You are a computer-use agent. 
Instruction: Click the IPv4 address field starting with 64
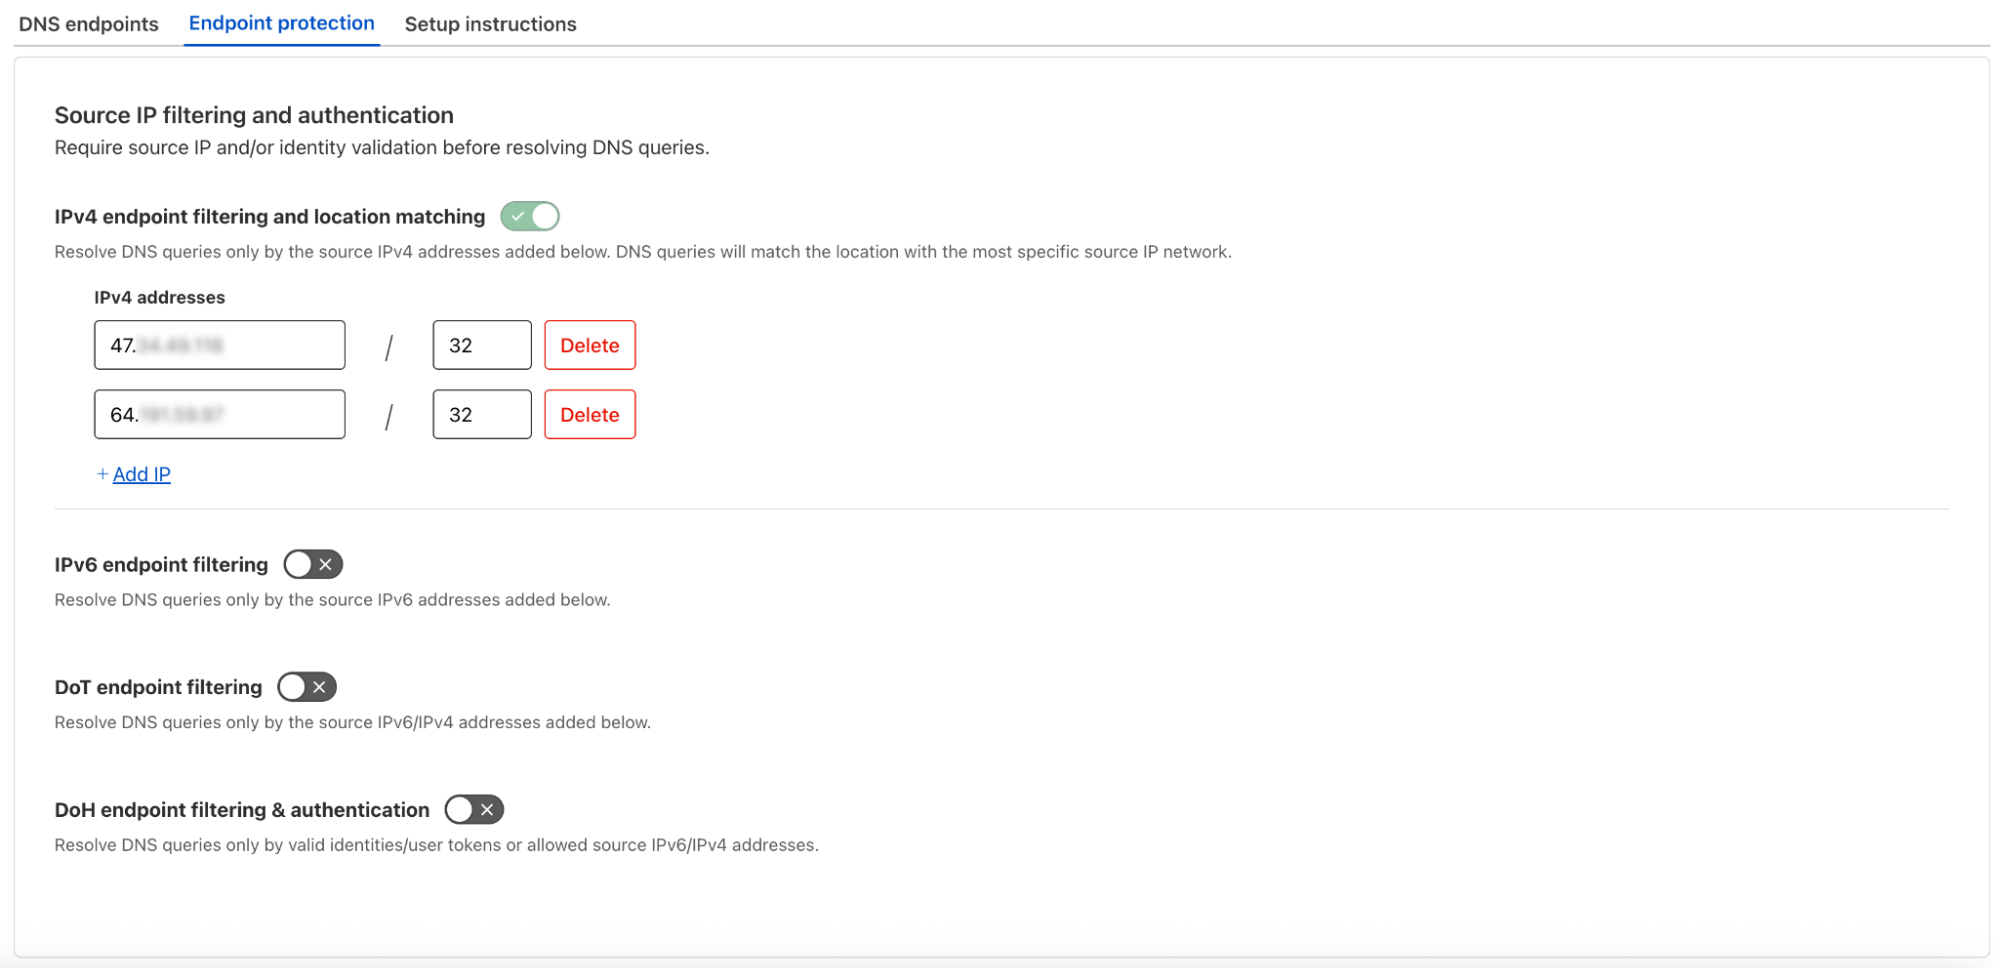tap(219, 414)
